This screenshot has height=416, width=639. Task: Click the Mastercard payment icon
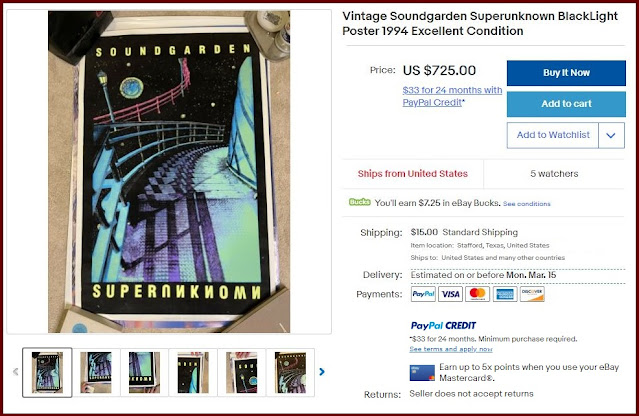pyautogui.click(x=478, y=294)
